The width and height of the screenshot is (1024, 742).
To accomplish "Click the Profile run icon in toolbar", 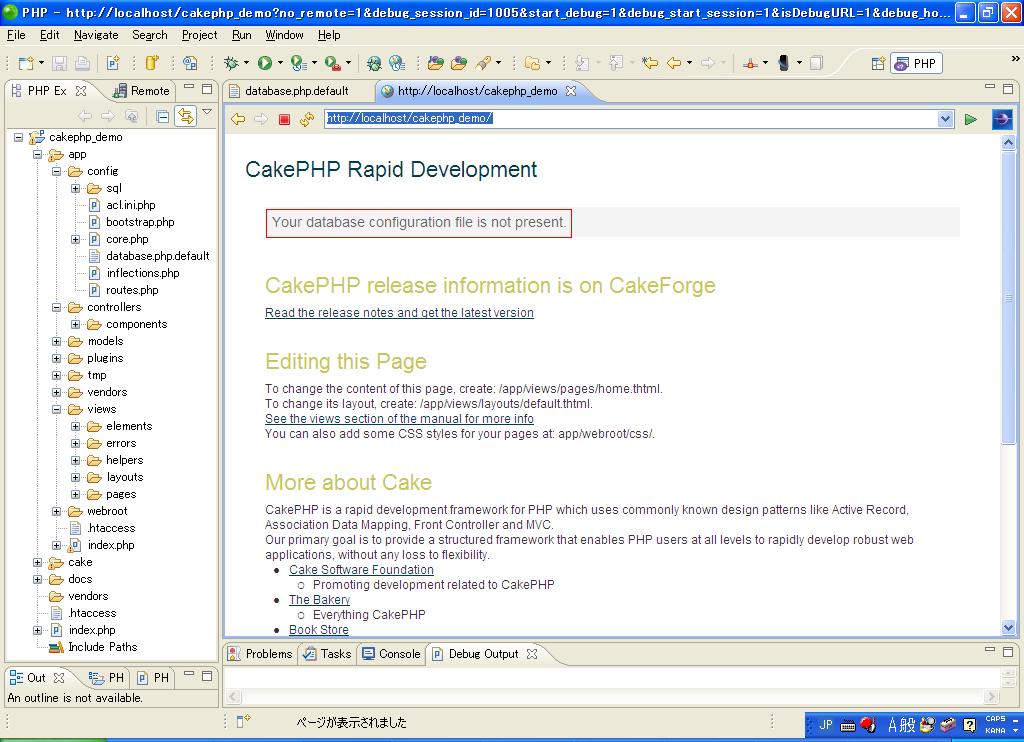I will tap(298, 63).
